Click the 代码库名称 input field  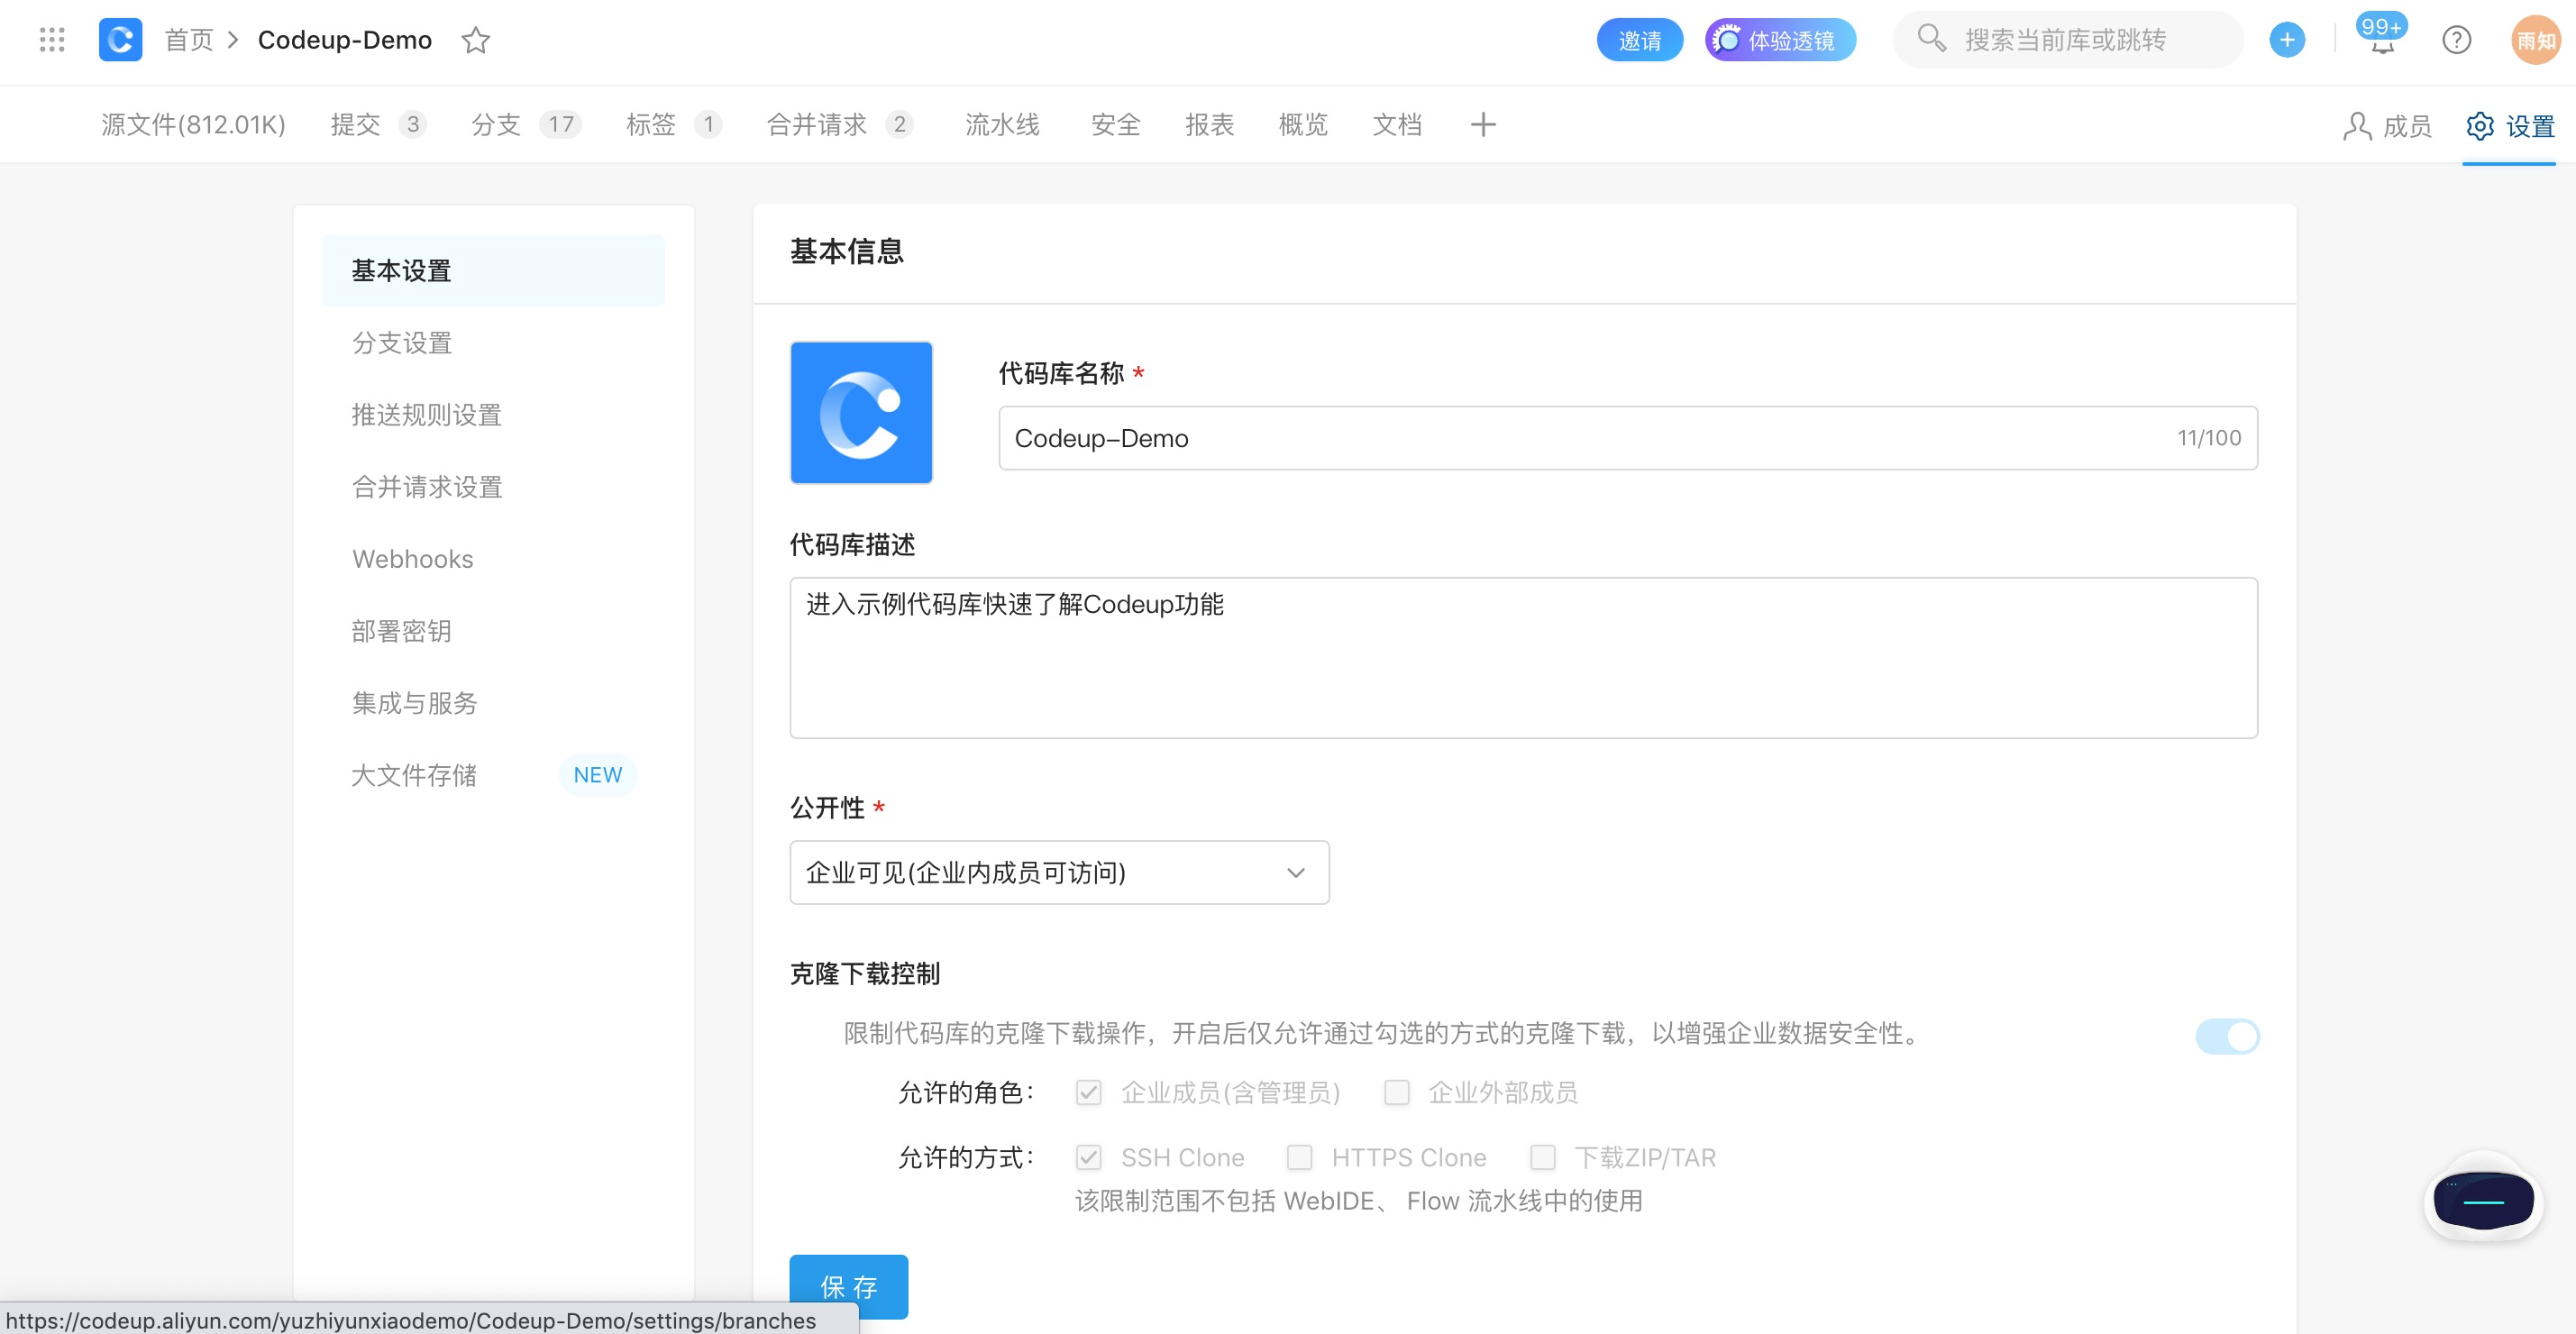tap(1627, 437)
